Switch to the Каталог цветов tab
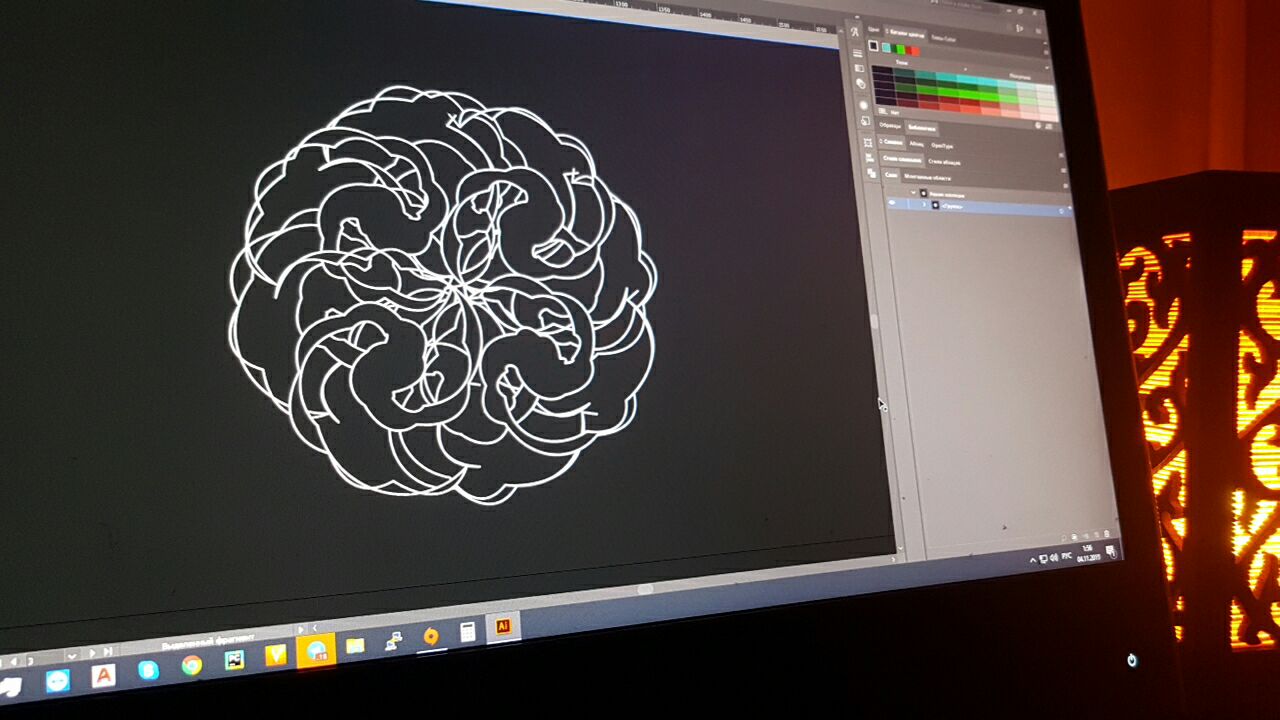 pos(904,33)
